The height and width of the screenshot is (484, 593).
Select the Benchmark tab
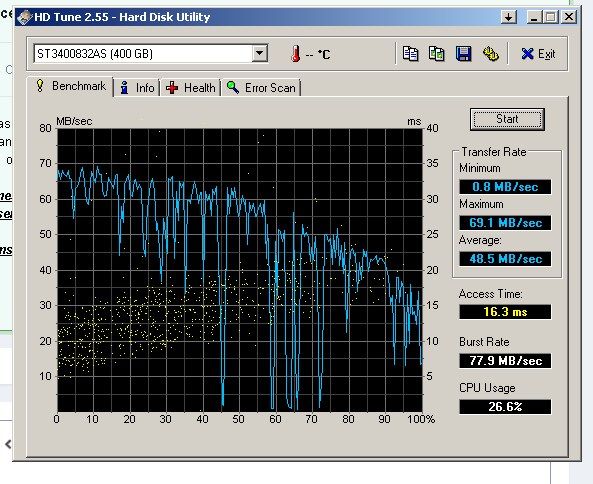71,86
